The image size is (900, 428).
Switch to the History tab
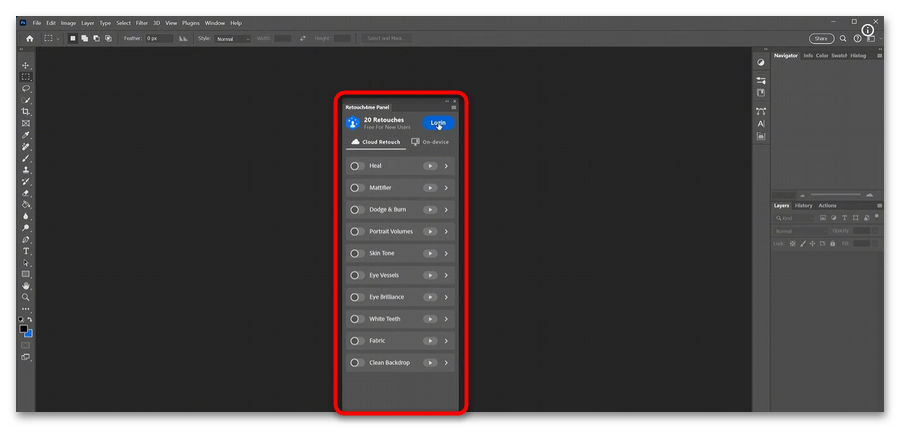(803, 205)
